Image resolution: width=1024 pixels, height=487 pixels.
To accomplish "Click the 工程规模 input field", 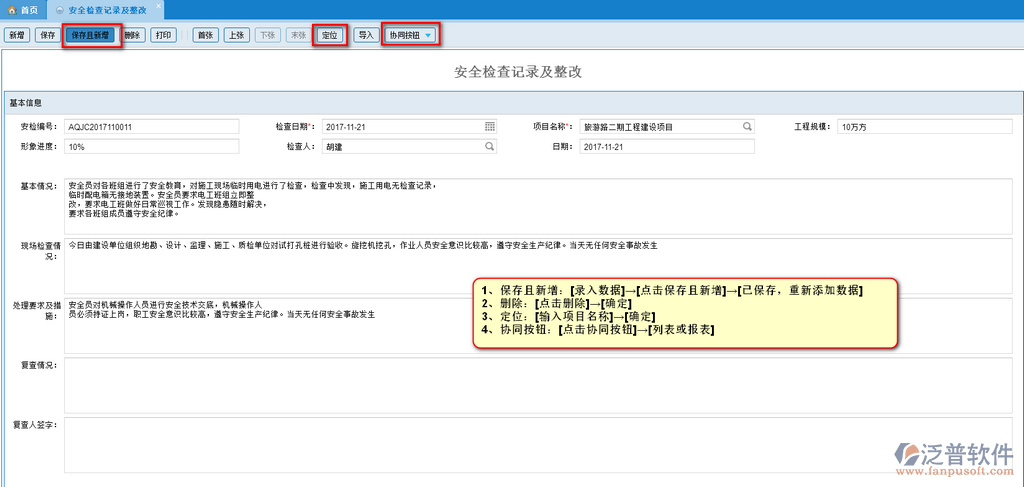I will pos(925,127).
